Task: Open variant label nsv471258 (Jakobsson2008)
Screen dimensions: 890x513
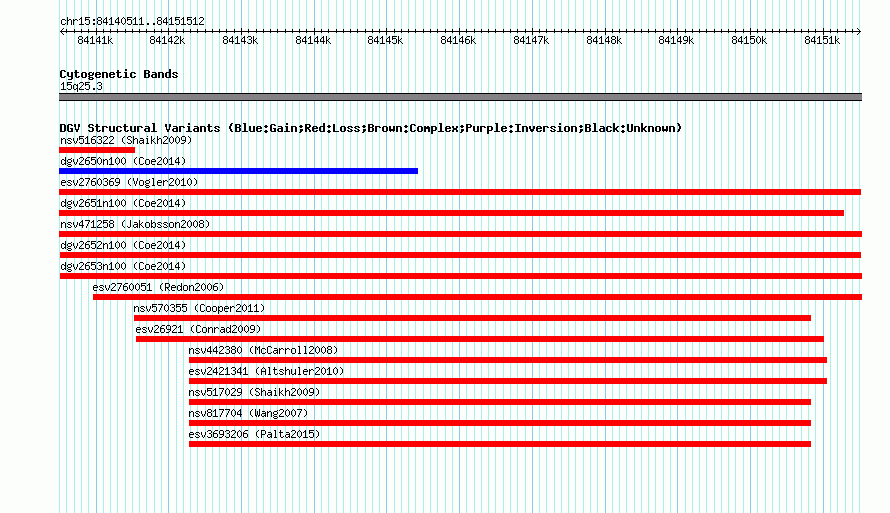Action: (x=135, y=224)
